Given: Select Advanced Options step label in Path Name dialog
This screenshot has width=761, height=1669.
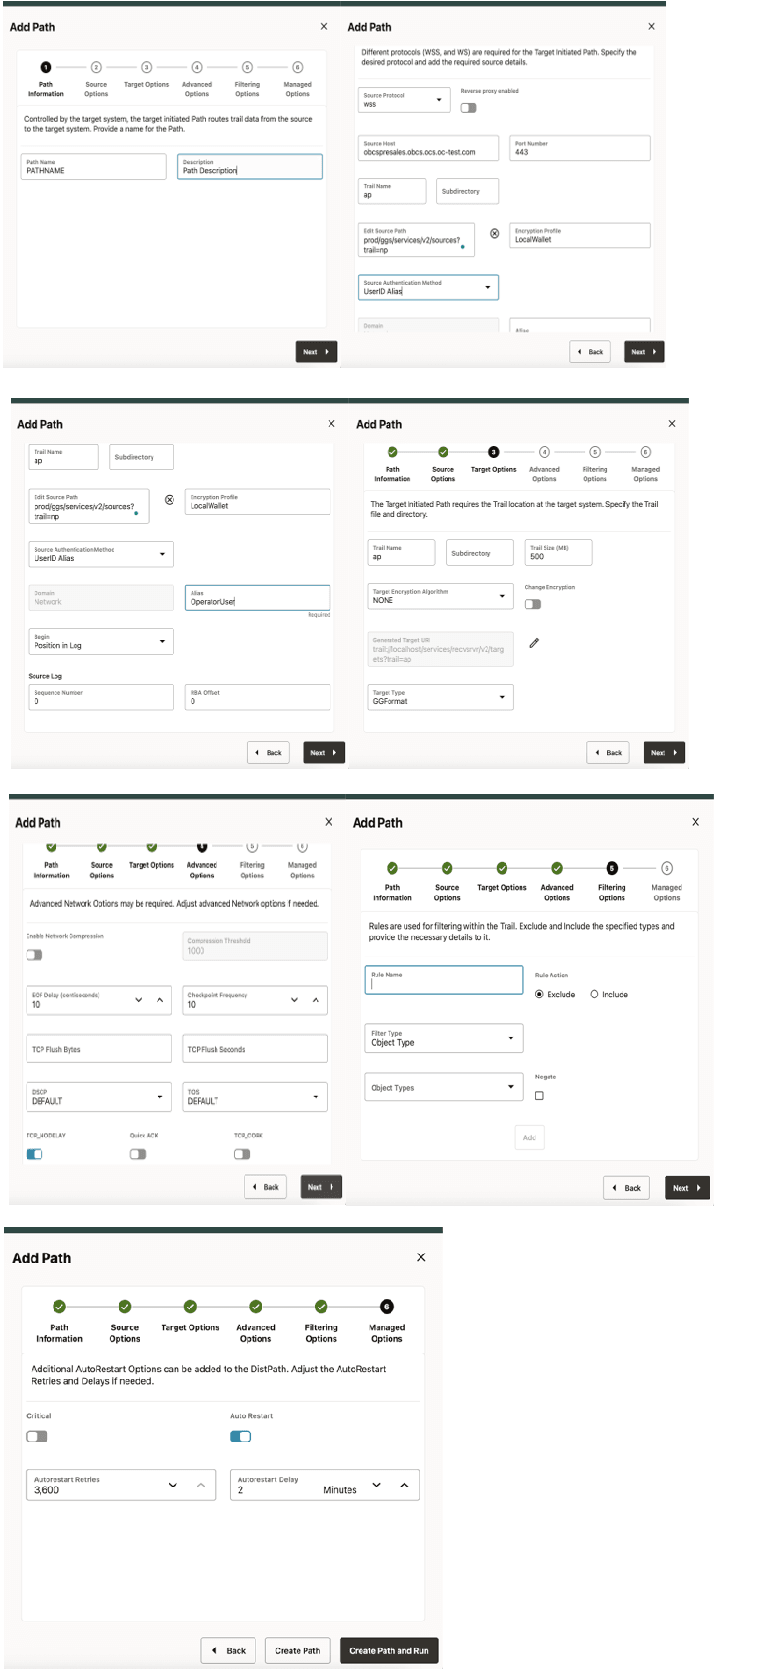Looking at the screenshot, I should point(197,89).
